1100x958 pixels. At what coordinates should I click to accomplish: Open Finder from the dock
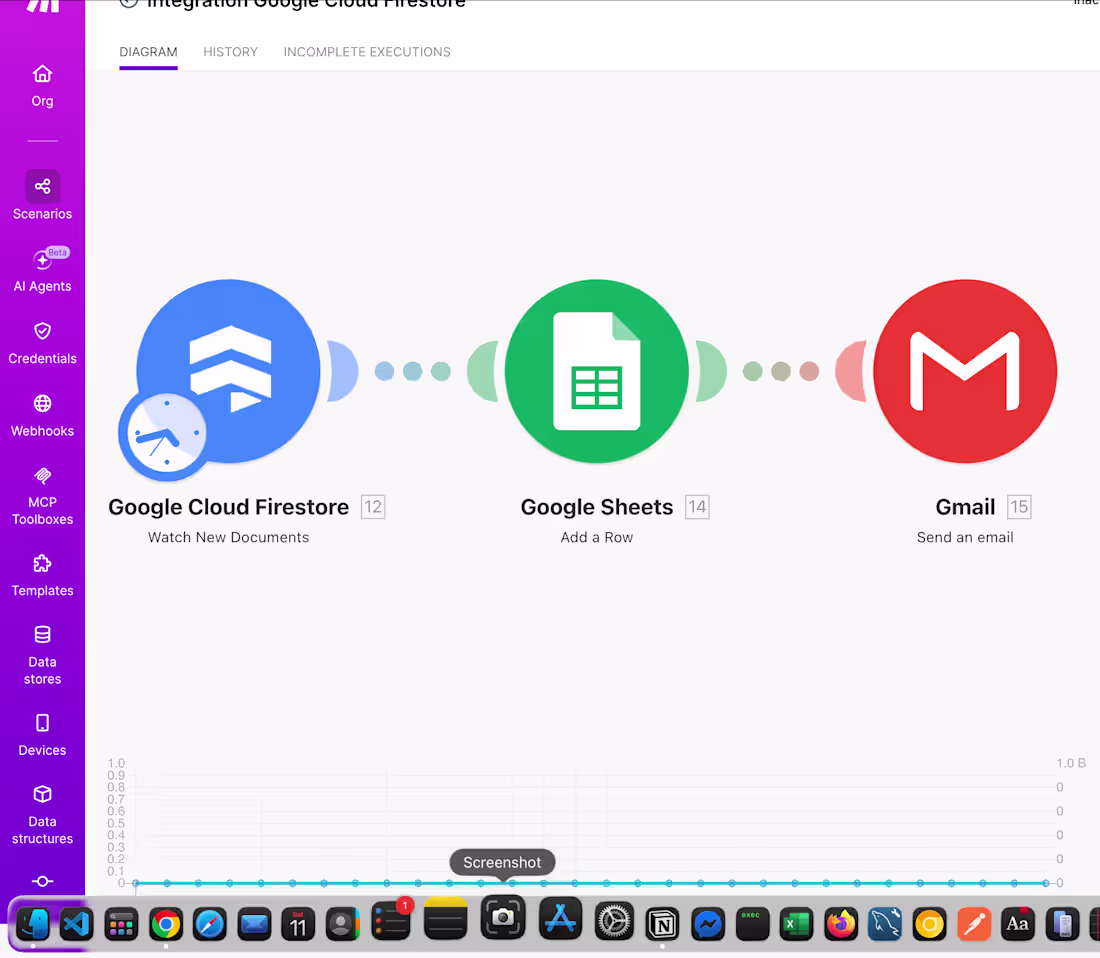pyautogui.click(x=32, y=924)
